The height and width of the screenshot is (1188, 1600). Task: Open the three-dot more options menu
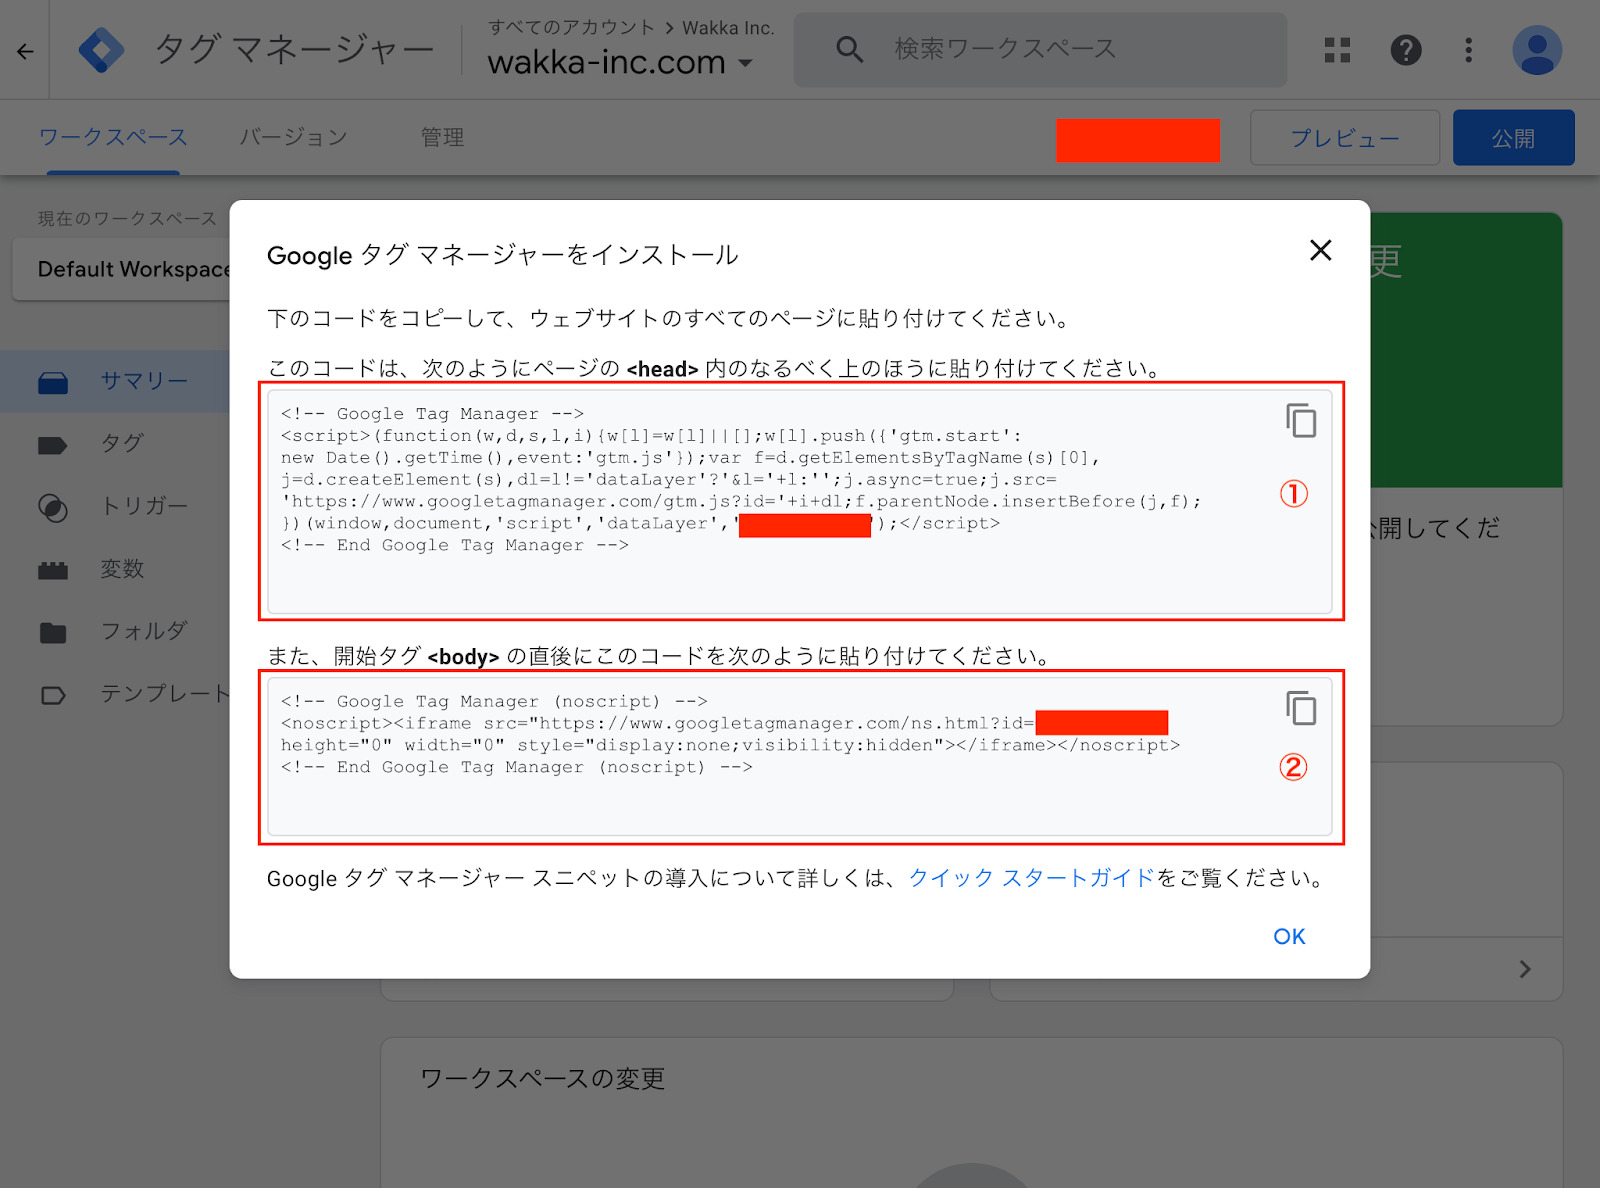pos(1468,50)
